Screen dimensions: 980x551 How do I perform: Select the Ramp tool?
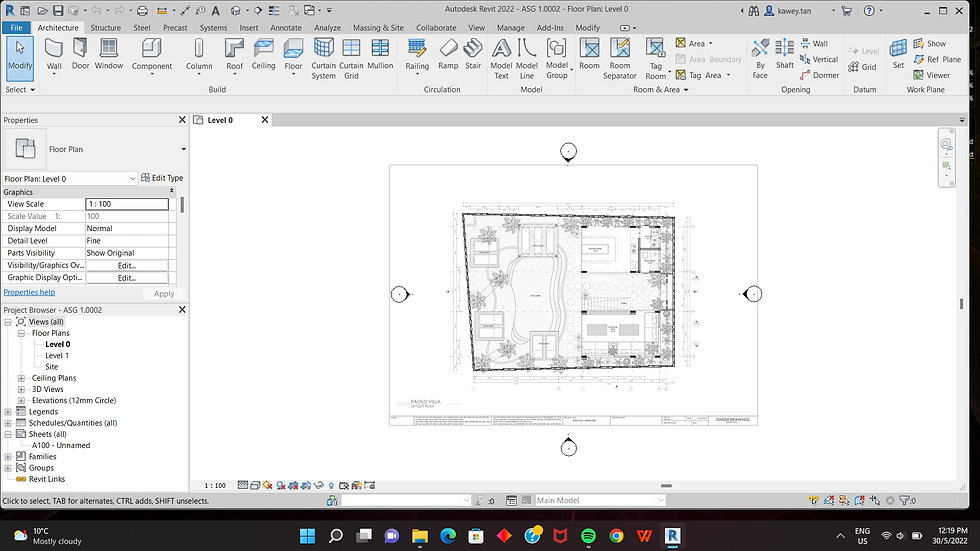[x=448, y=54]
